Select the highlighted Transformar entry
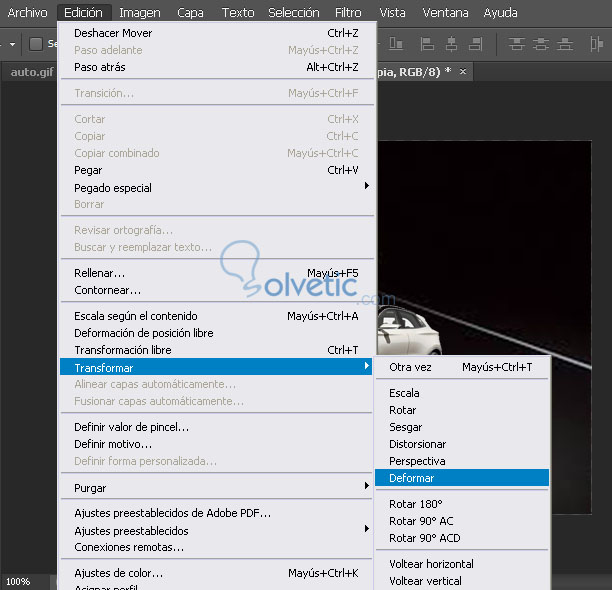The image size is (612, 590). pyautogui.click(x=216, y=367)
